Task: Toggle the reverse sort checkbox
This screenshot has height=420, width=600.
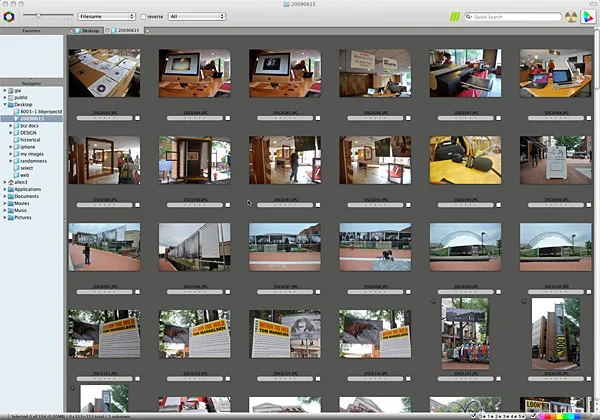Action: click(x=143, y=17)
